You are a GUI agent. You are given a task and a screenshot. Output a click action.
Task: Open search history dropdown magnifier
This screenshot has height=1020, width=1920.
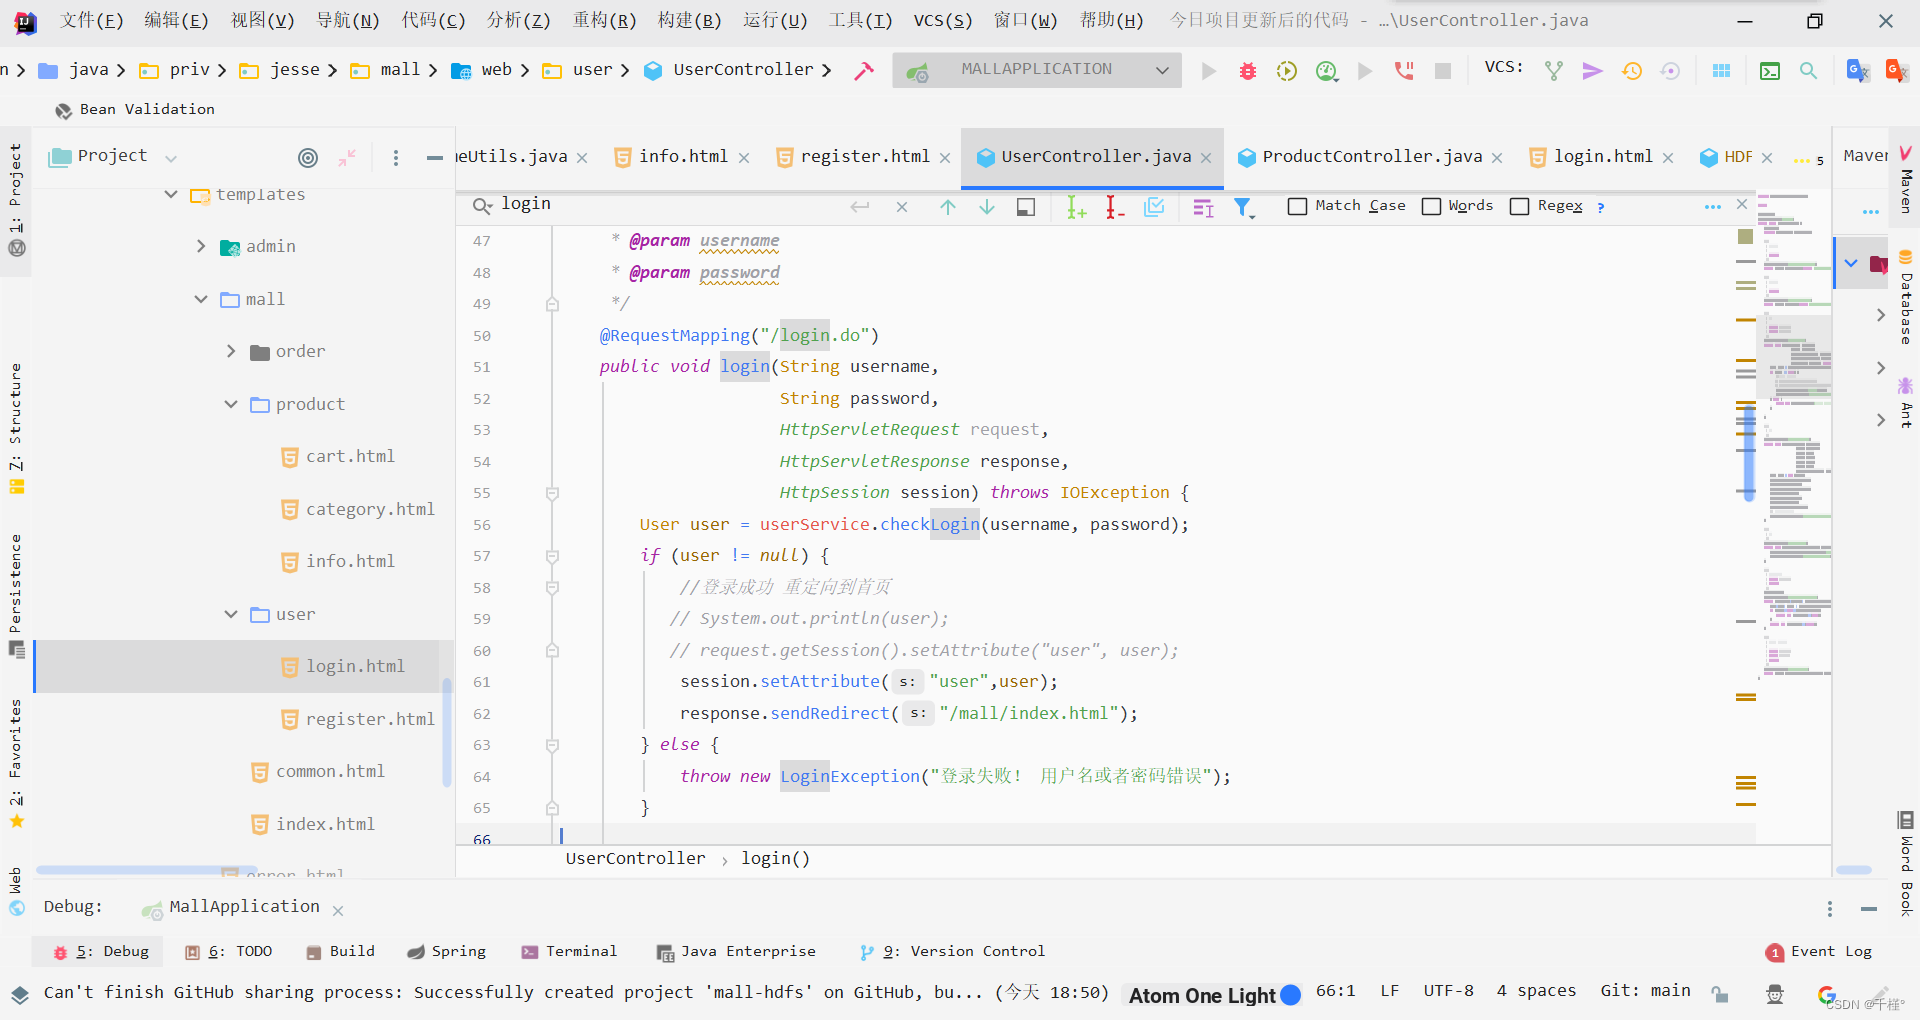[482, 206]
